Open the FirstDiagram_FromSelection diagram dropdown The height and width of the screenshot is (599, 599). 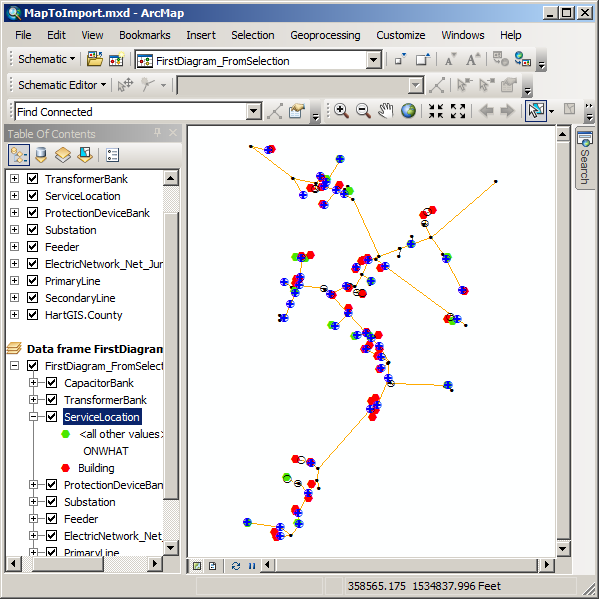coord(374,60)
